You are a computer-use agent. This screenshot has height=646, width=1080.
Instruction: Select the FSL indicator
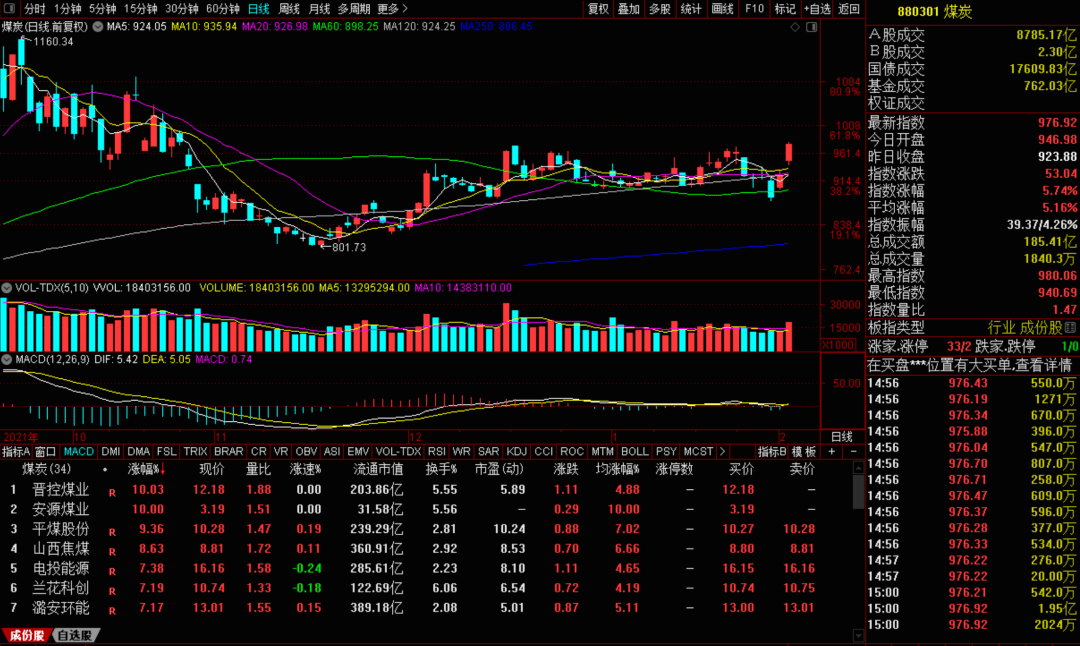click(x=166, y=452)
